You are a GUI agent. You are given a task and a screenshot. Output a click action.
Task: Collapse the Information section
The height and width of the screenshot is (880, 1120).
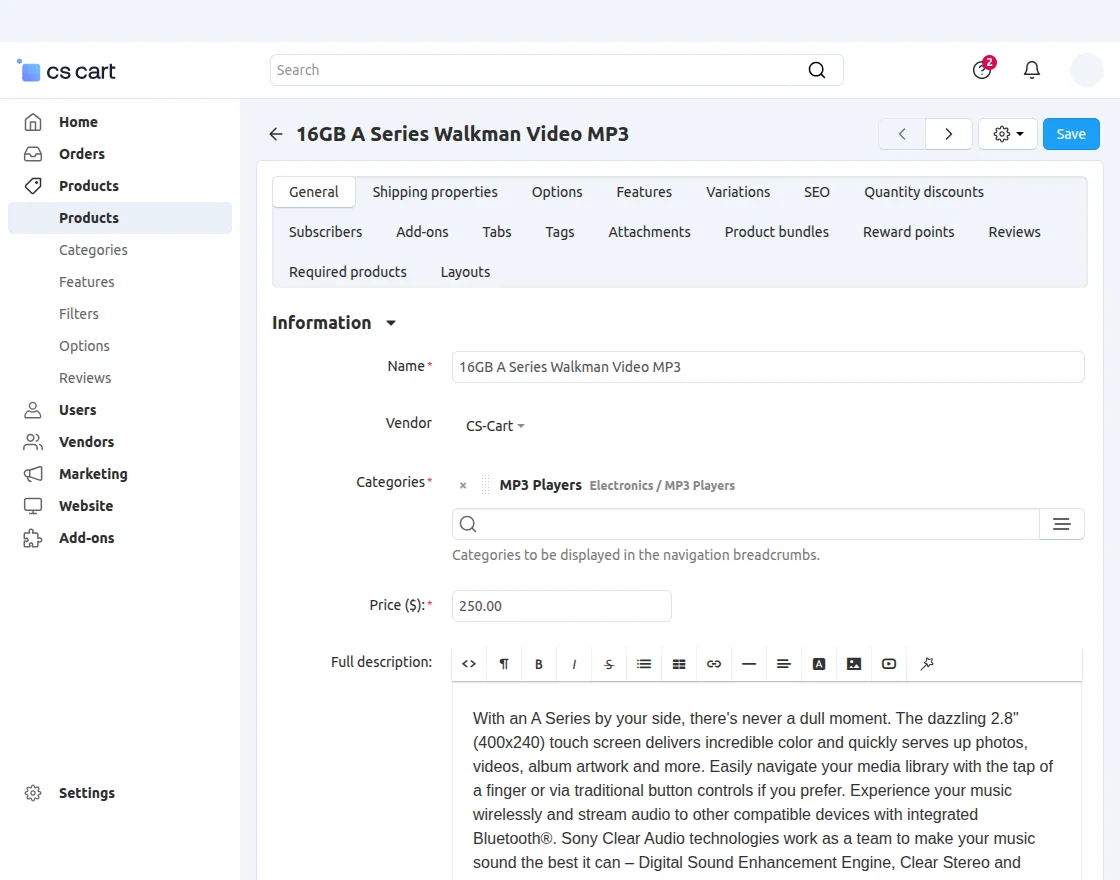point(391,323)
